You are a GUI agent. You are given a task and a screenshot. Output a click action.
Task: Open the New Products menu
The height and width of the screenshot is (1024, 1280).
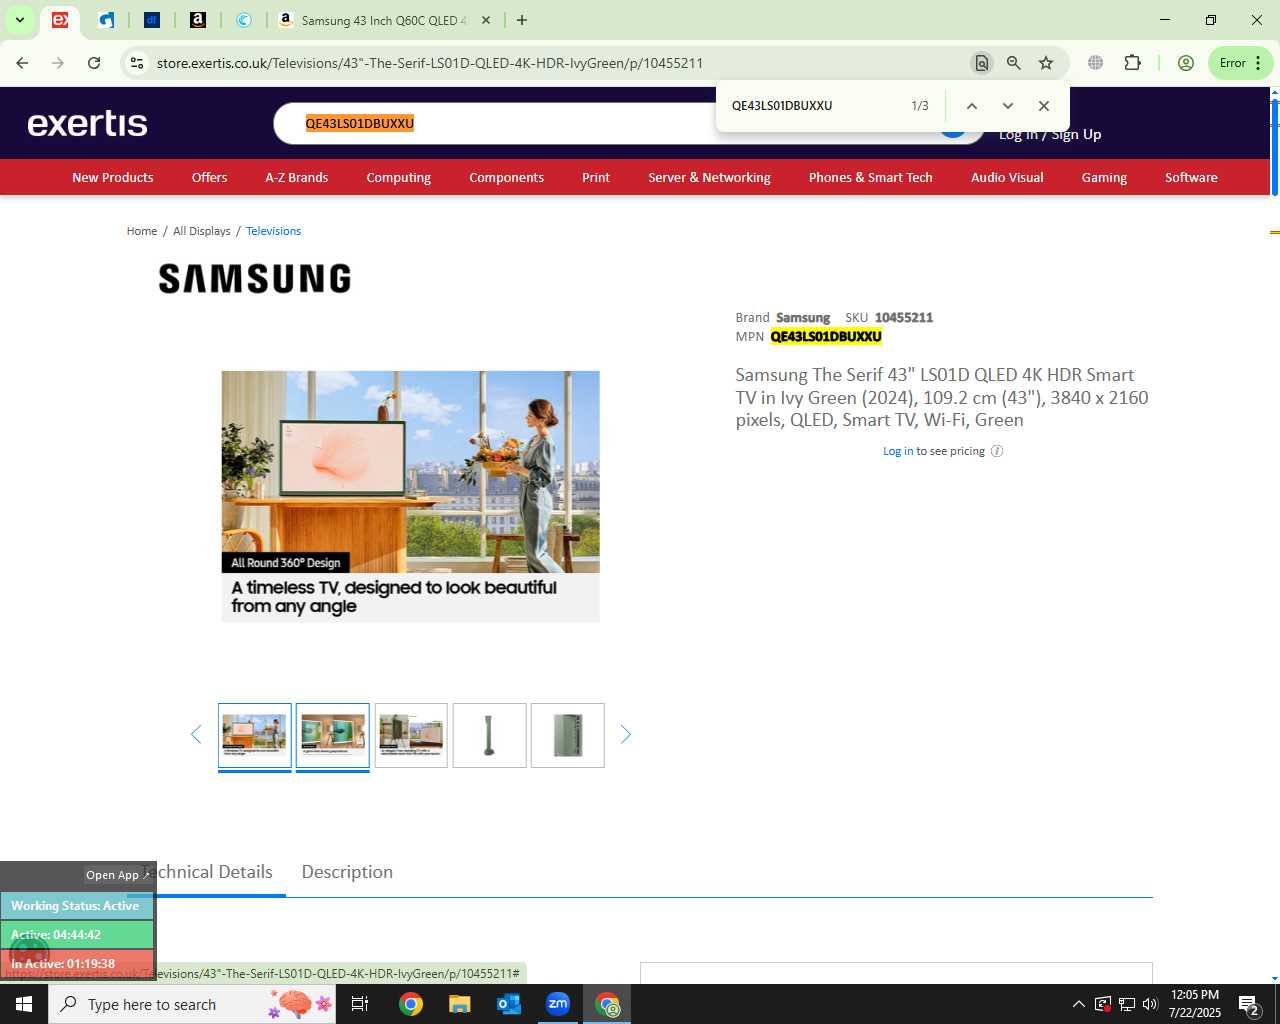[x=113, y=177]
